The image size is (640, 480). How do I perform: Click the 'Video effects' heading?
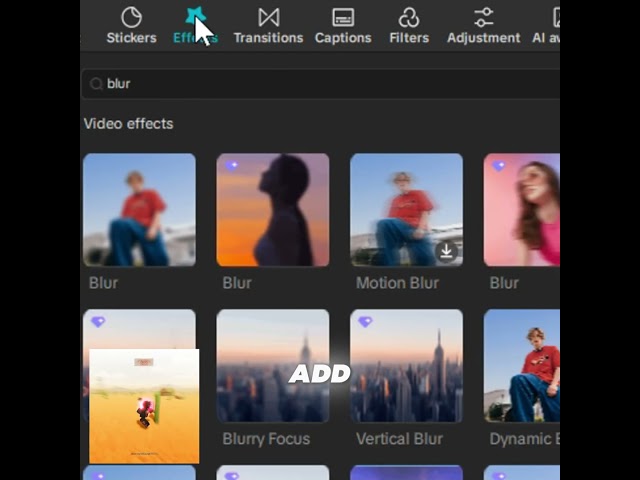point(128,124)
